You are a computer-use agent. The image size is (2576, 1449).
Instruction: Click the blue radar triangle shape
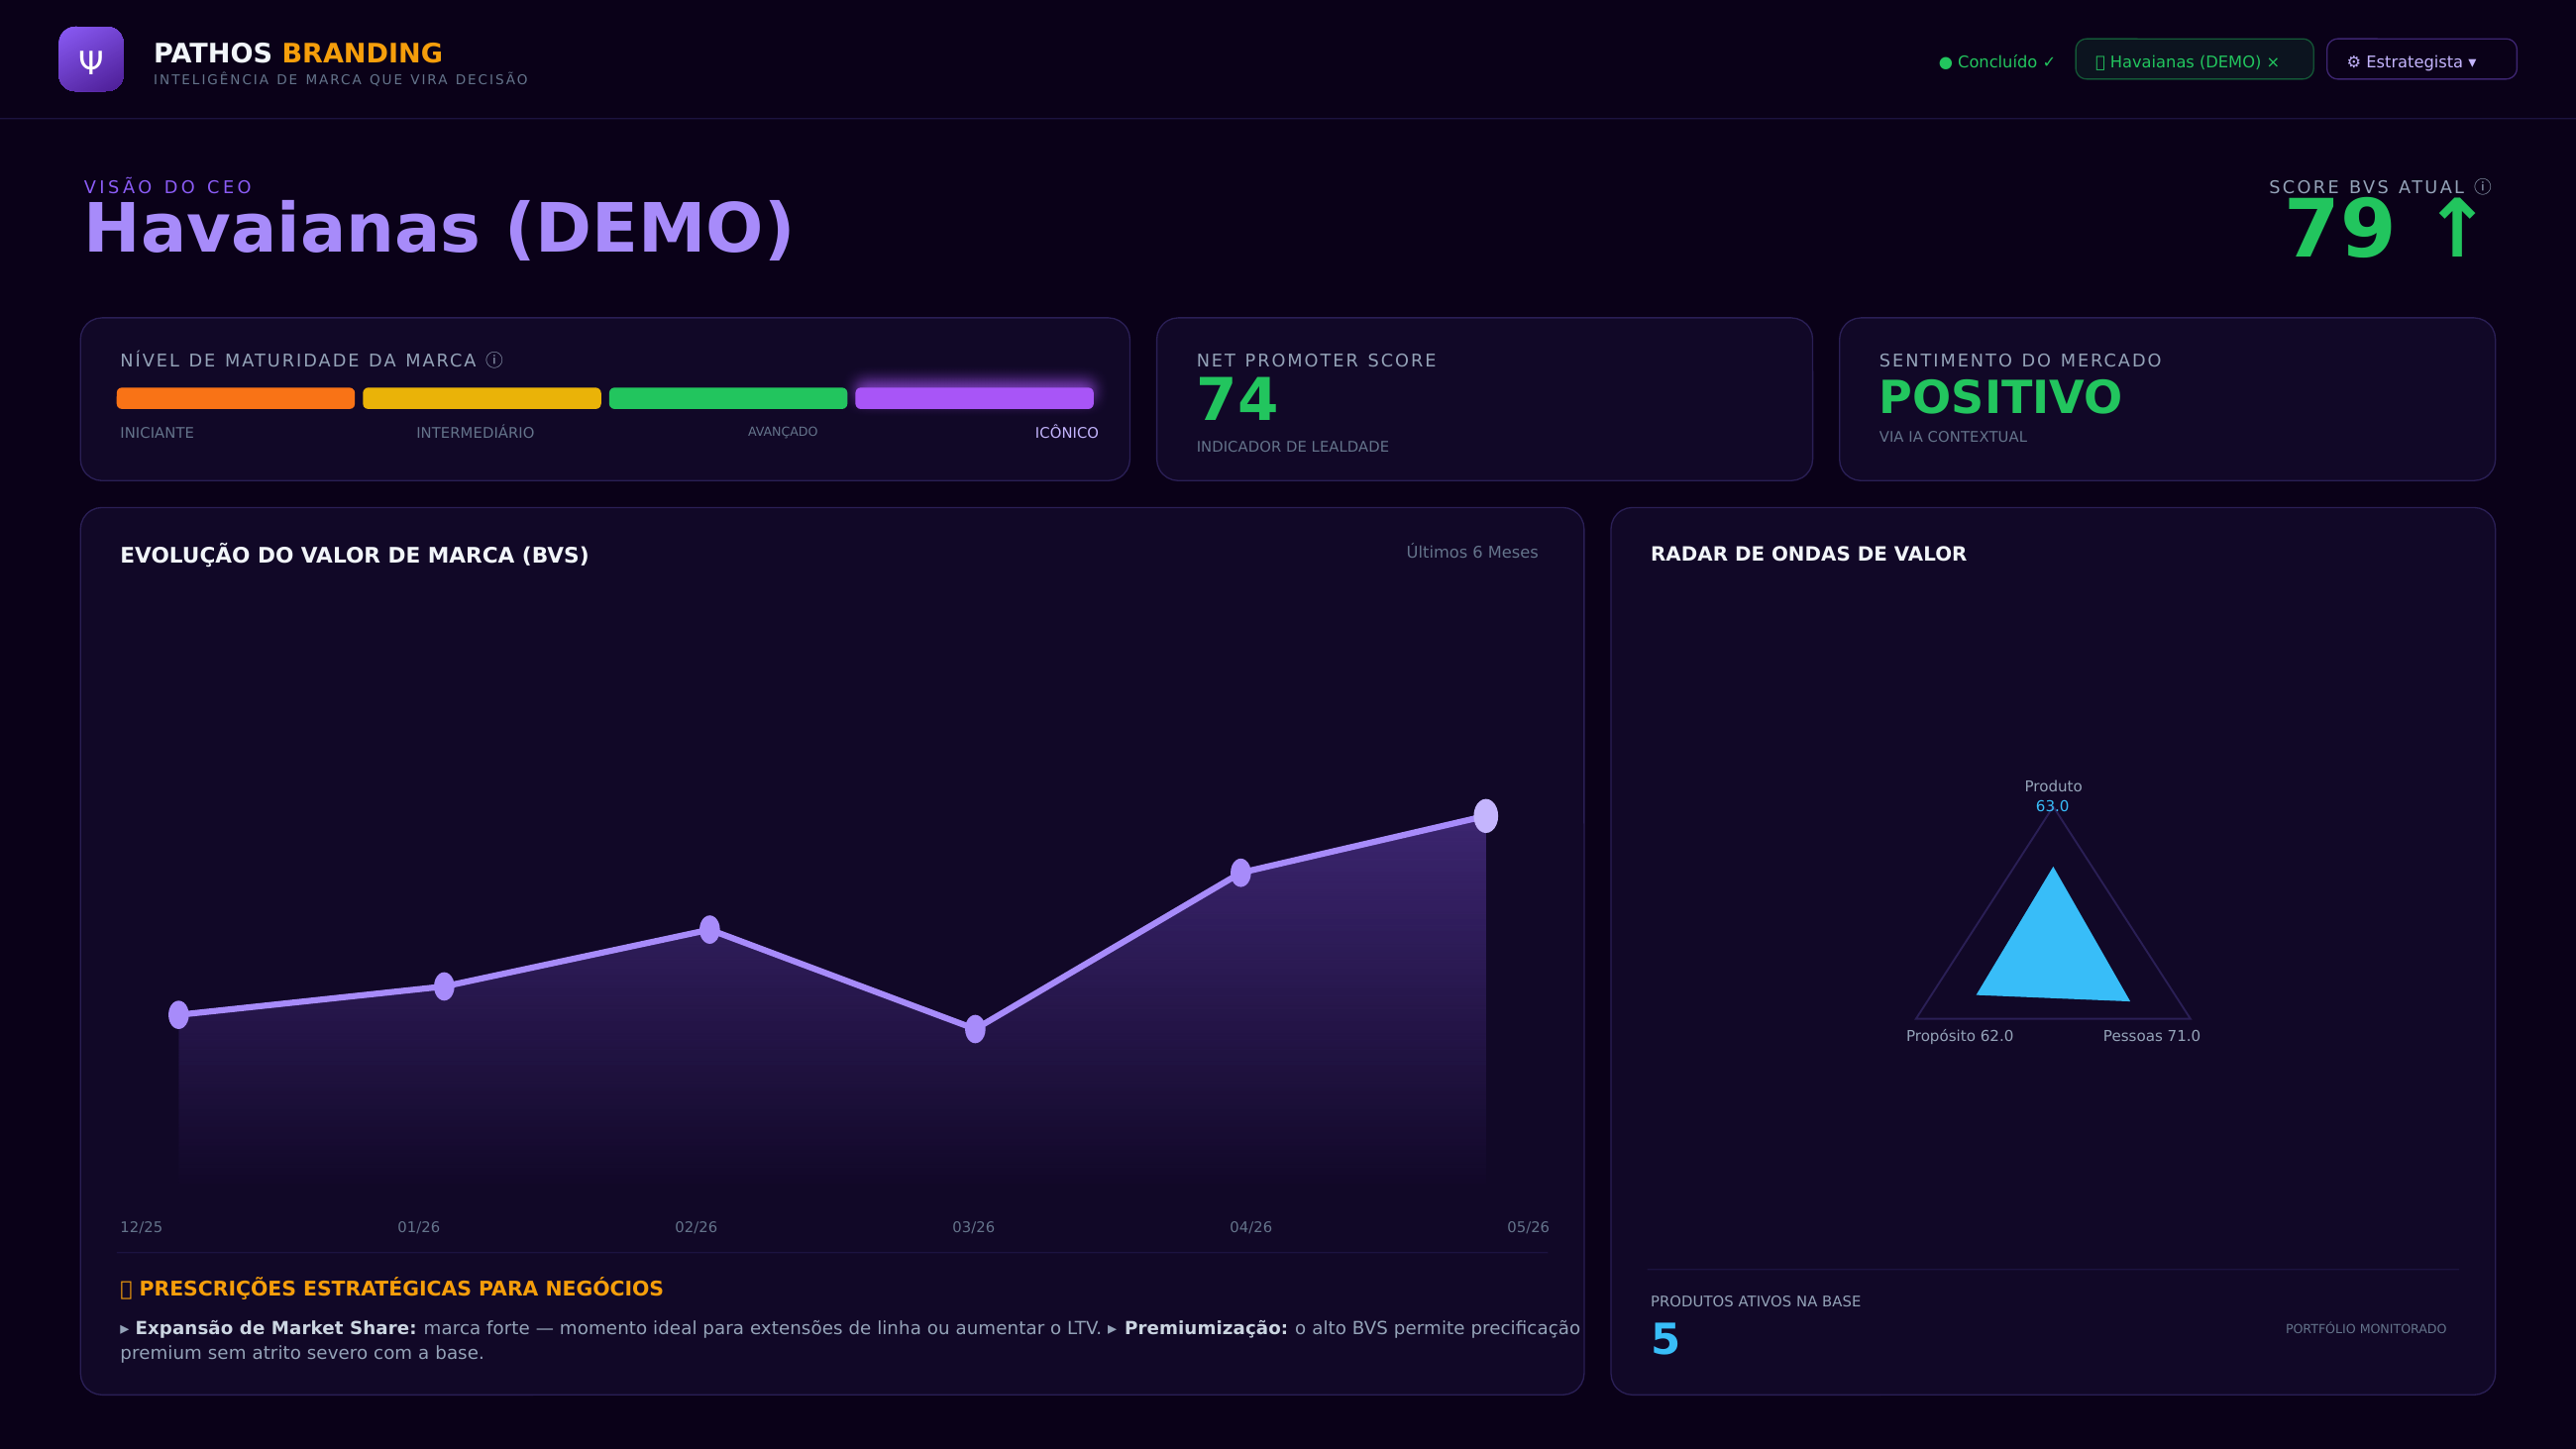(2053, 950)
